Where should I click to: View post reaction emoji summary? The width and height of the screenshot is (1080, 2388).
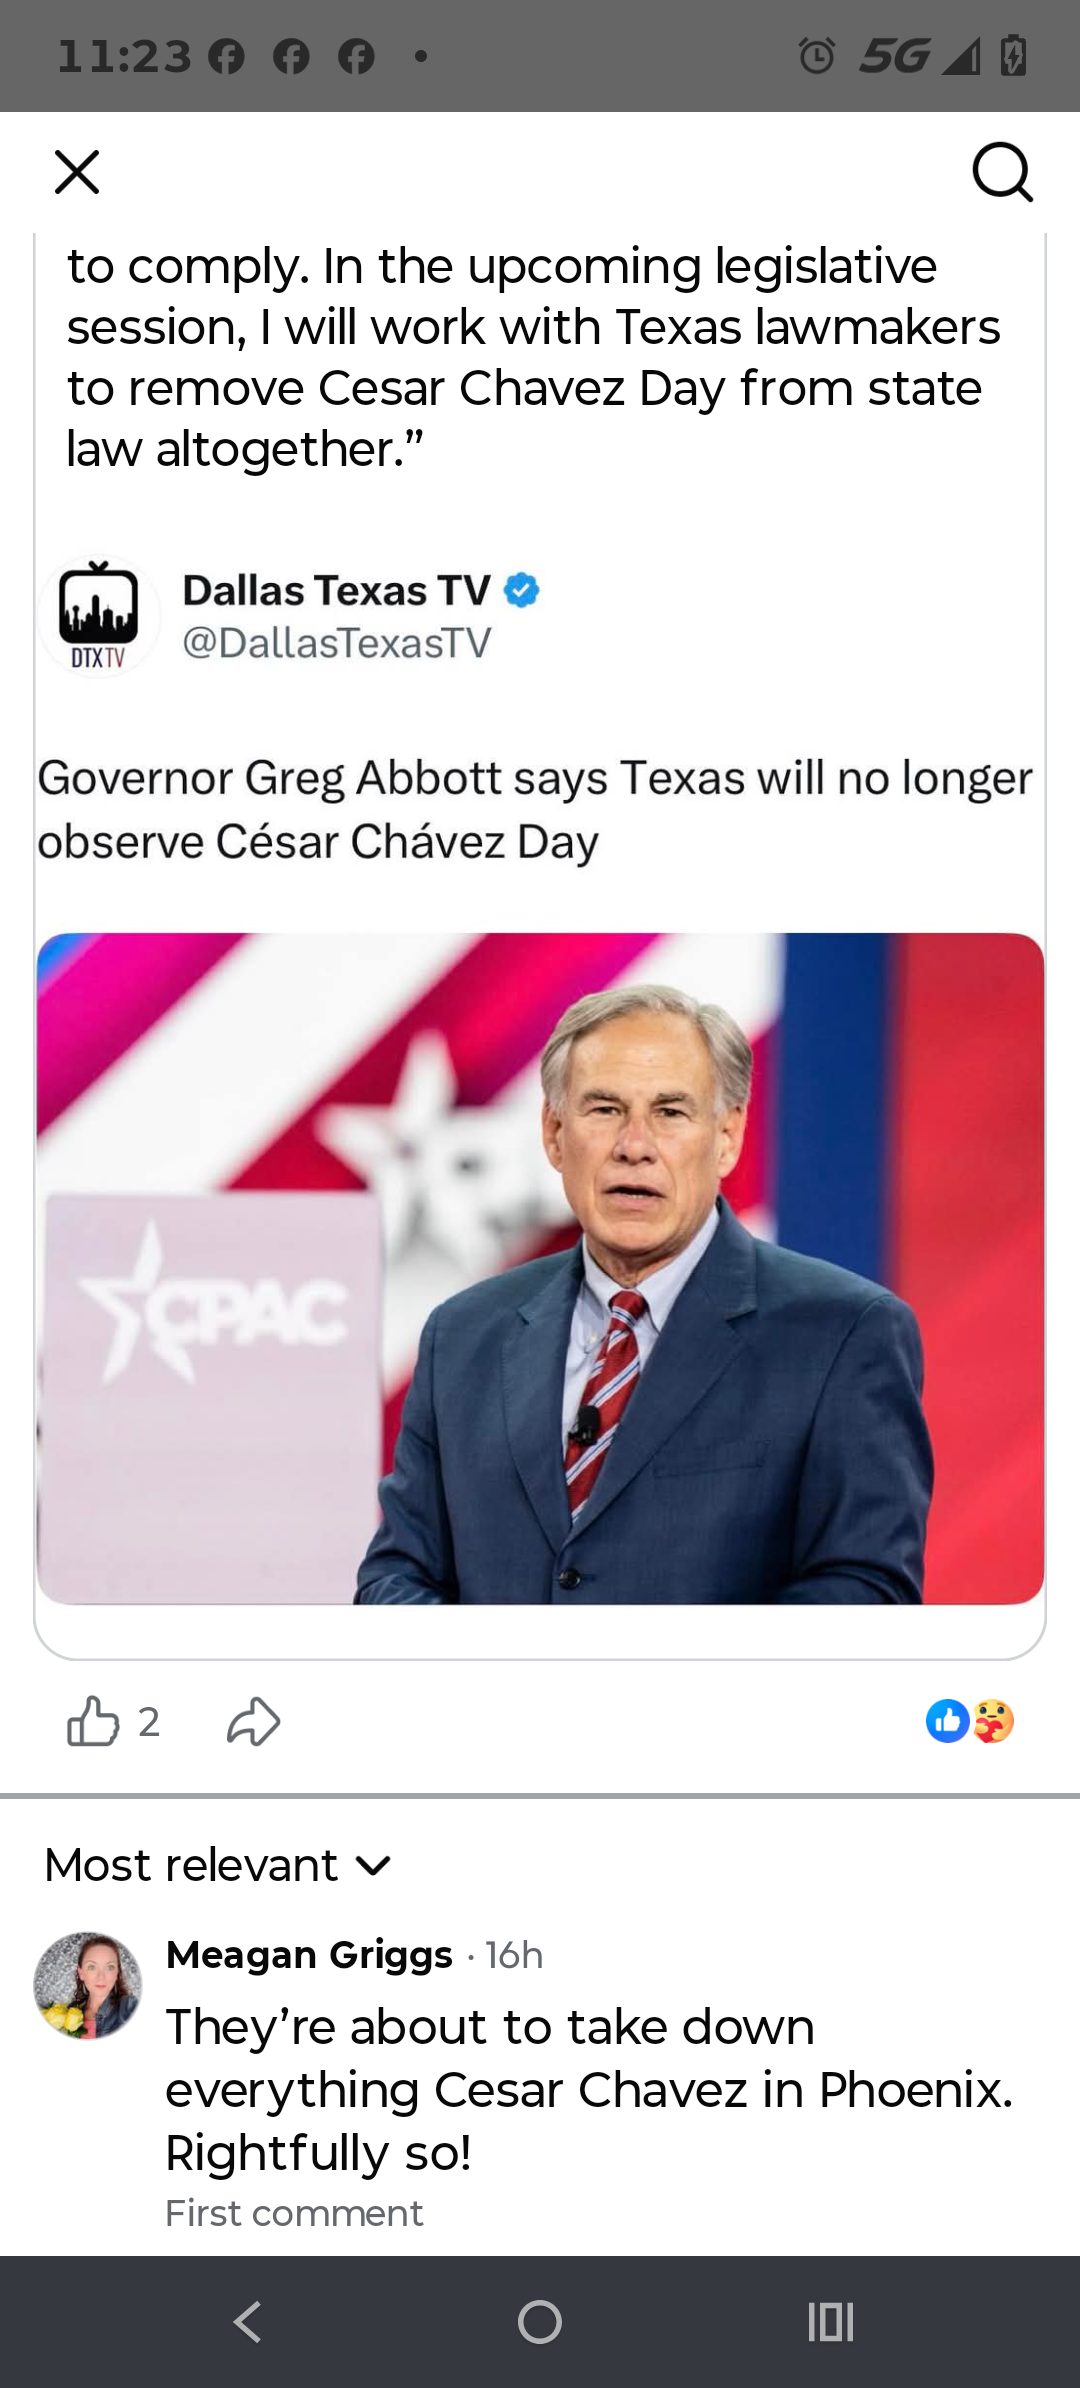click(x=970, y=1721)
